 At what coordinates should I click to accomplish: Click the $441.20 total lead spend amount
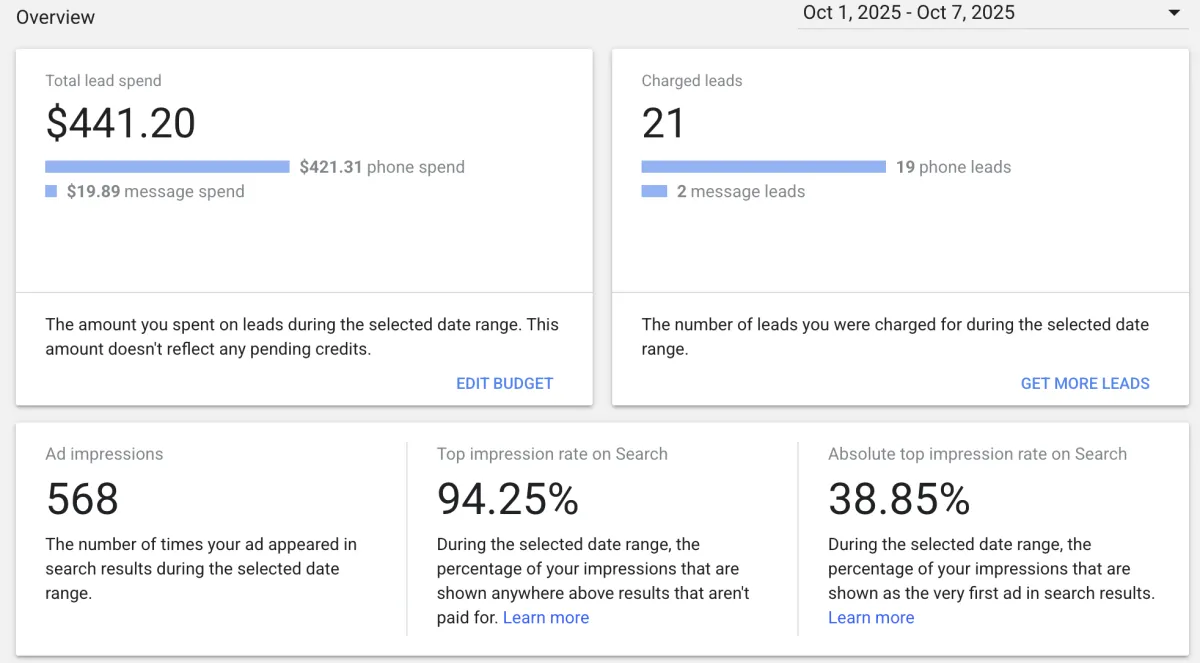(x=121, y=123)
